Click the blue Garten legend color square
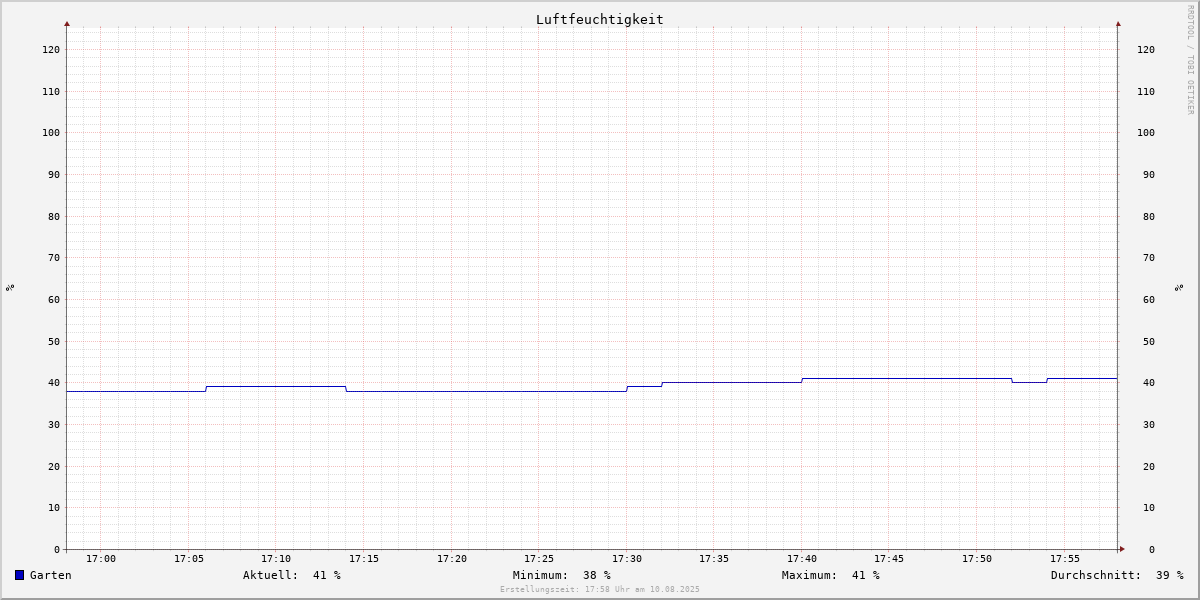Viewport: 1200px width, 600px height. click(19, 575)
